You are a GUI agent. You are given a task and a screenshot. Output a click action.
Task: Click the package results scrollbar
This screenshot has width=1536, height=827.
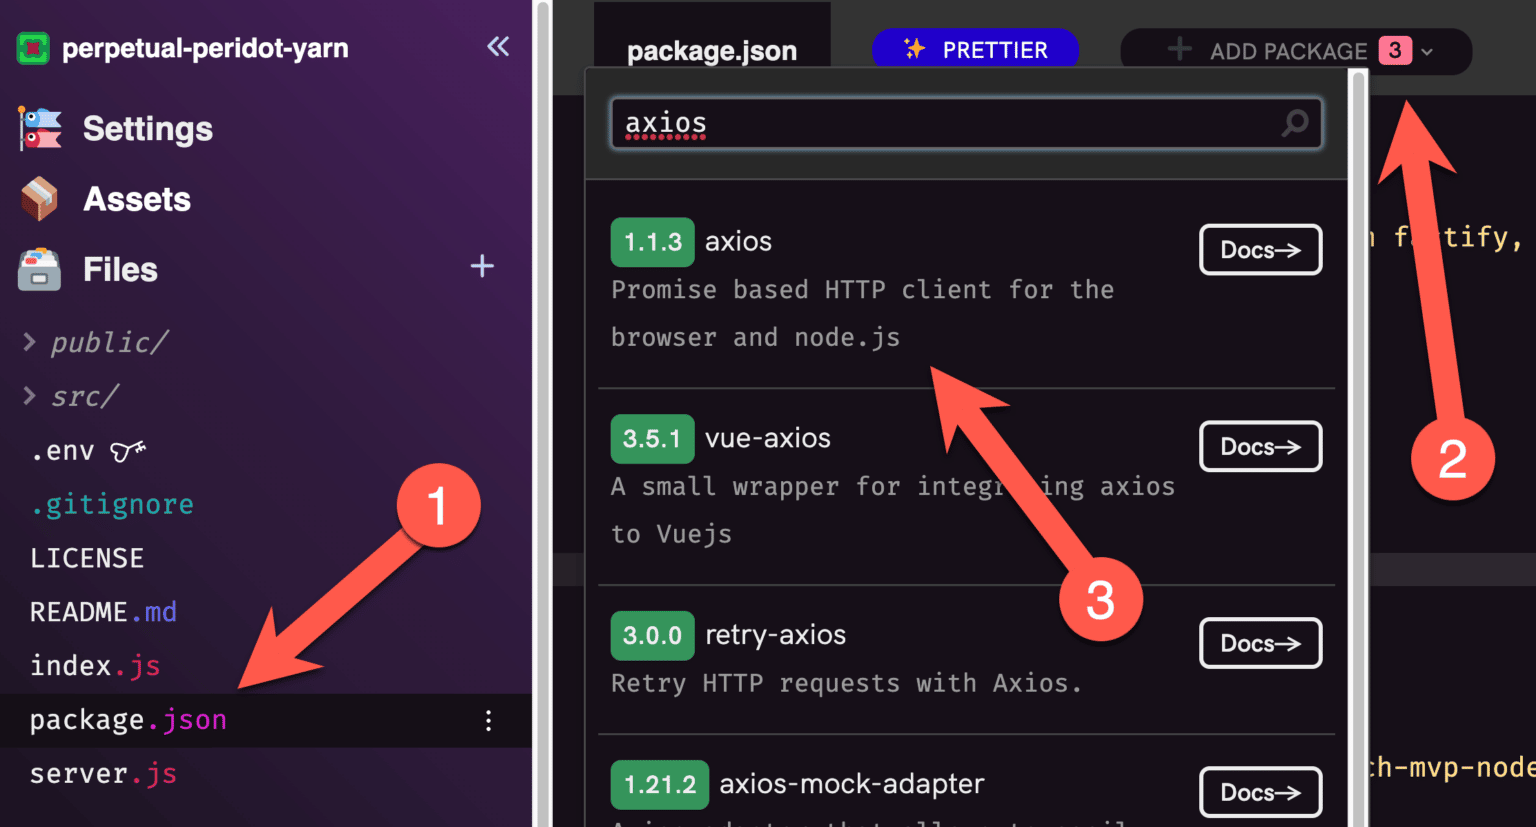pyautogui.click(x=1358, y=400)
